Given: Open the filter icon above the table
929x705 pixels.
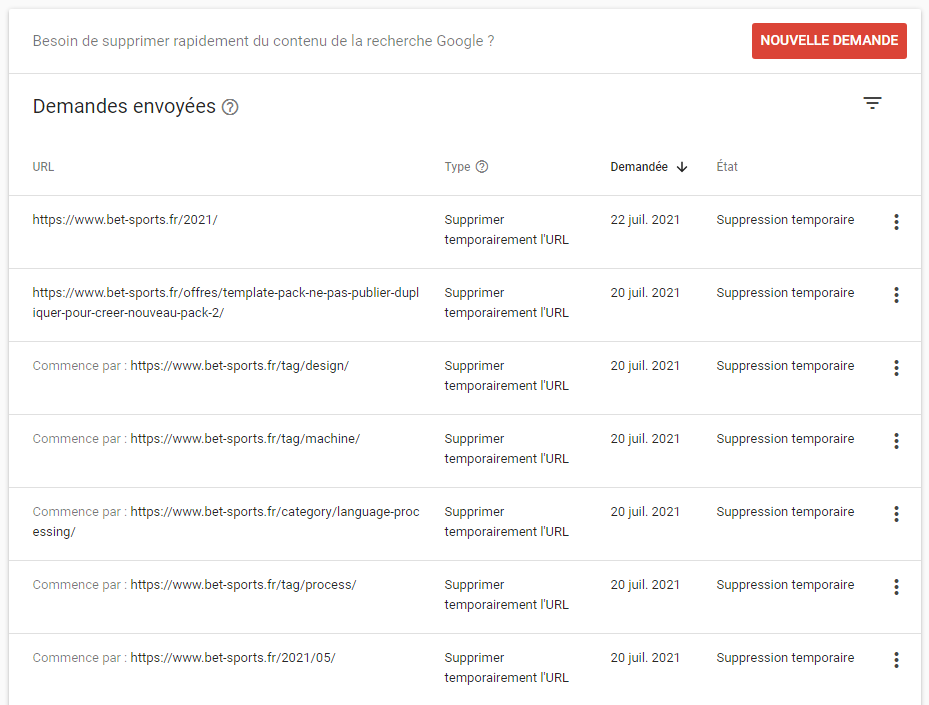Looking at the screenshot, I should pos(872,103).
